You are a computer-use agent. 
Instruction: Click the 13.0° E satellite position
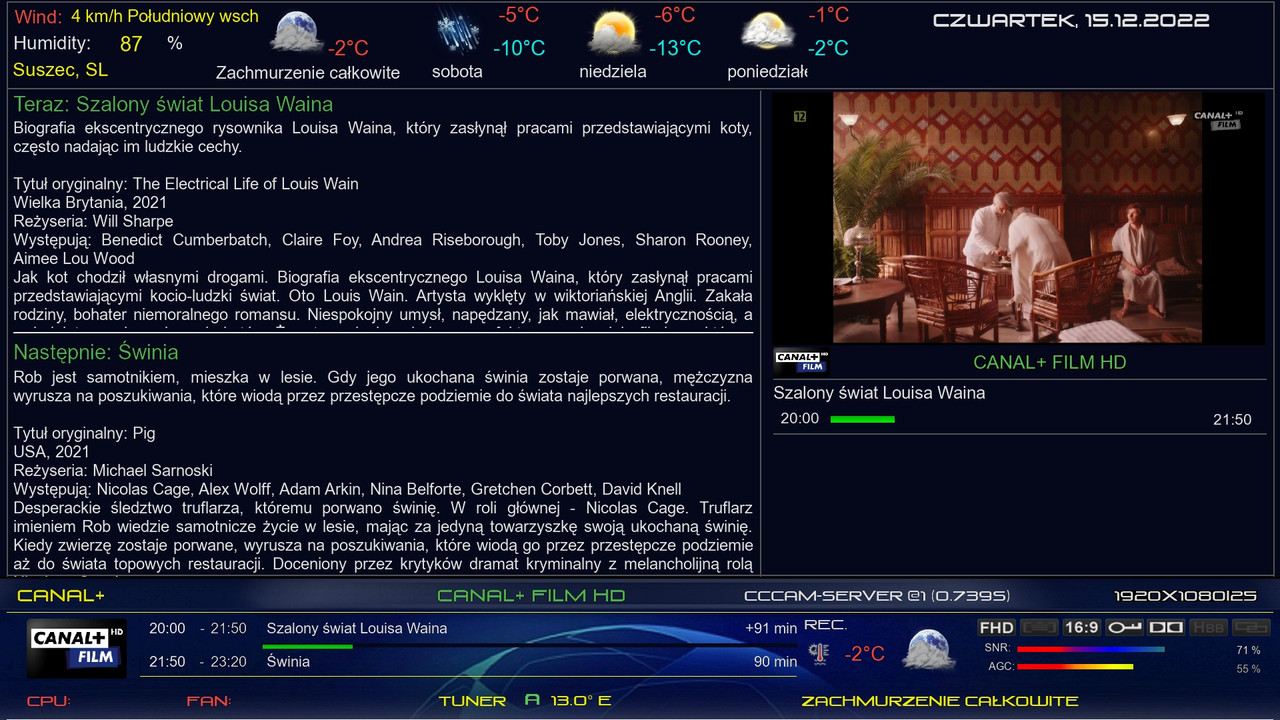click(x=581, y=701)
